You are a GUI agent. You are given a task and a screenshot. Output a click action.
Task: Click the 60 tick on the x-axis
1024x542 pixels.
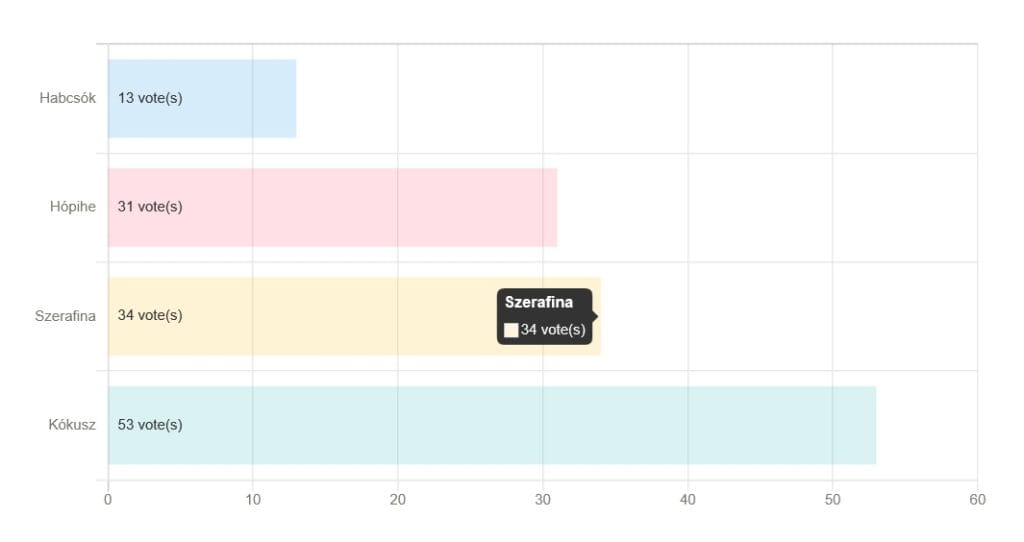tap(977, 500)
